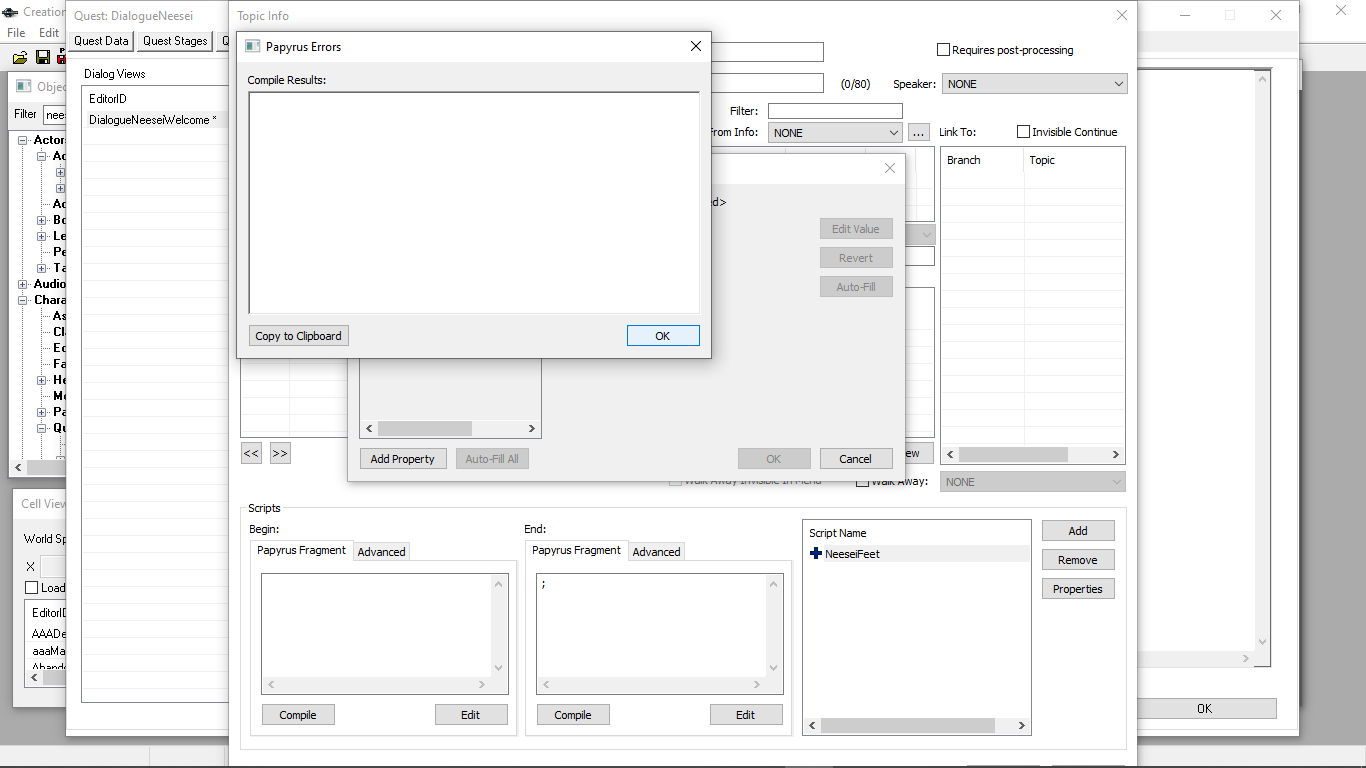The height and width of the screenshot is (768, 1366).
Task: Check the Walk Away checkbox
Action: (x=862, y=482)
